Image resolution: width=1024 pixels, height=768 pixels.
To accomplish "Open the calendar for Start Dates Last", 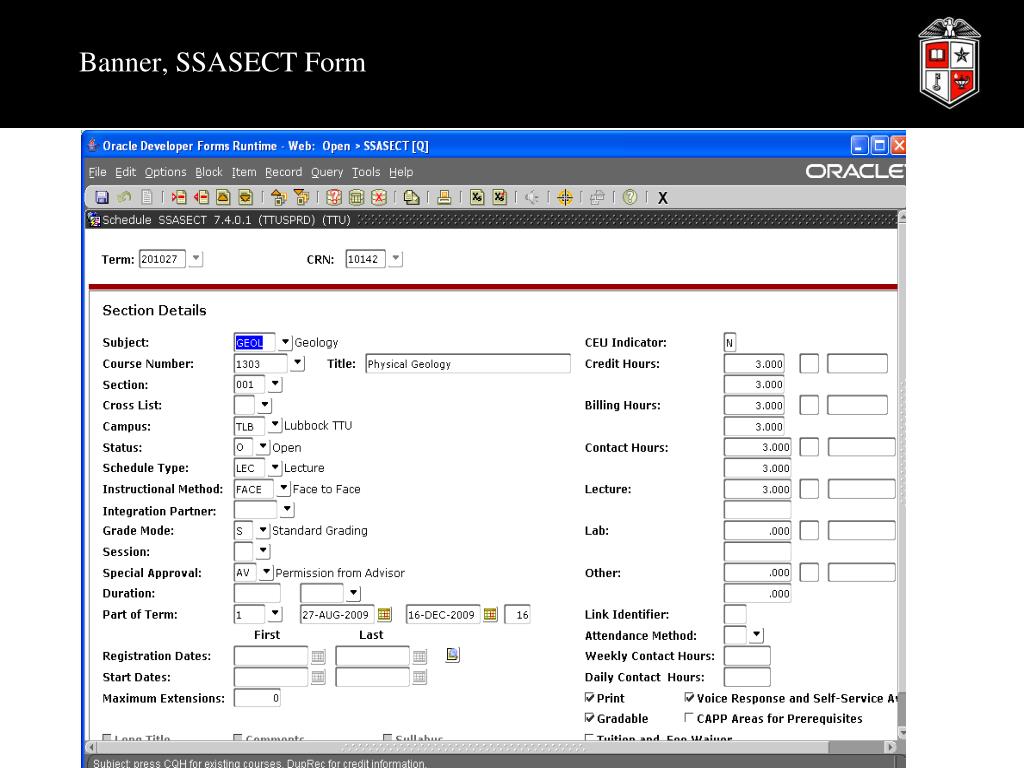I will click(419, 677).
